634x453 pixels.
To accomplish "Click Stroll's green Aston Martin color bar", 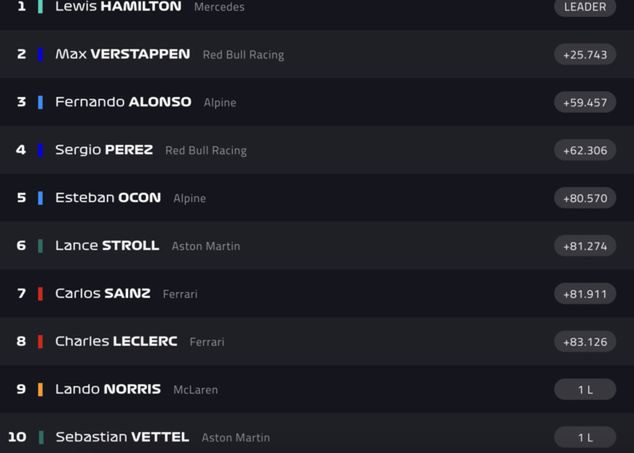I will (x=40, y=246).
